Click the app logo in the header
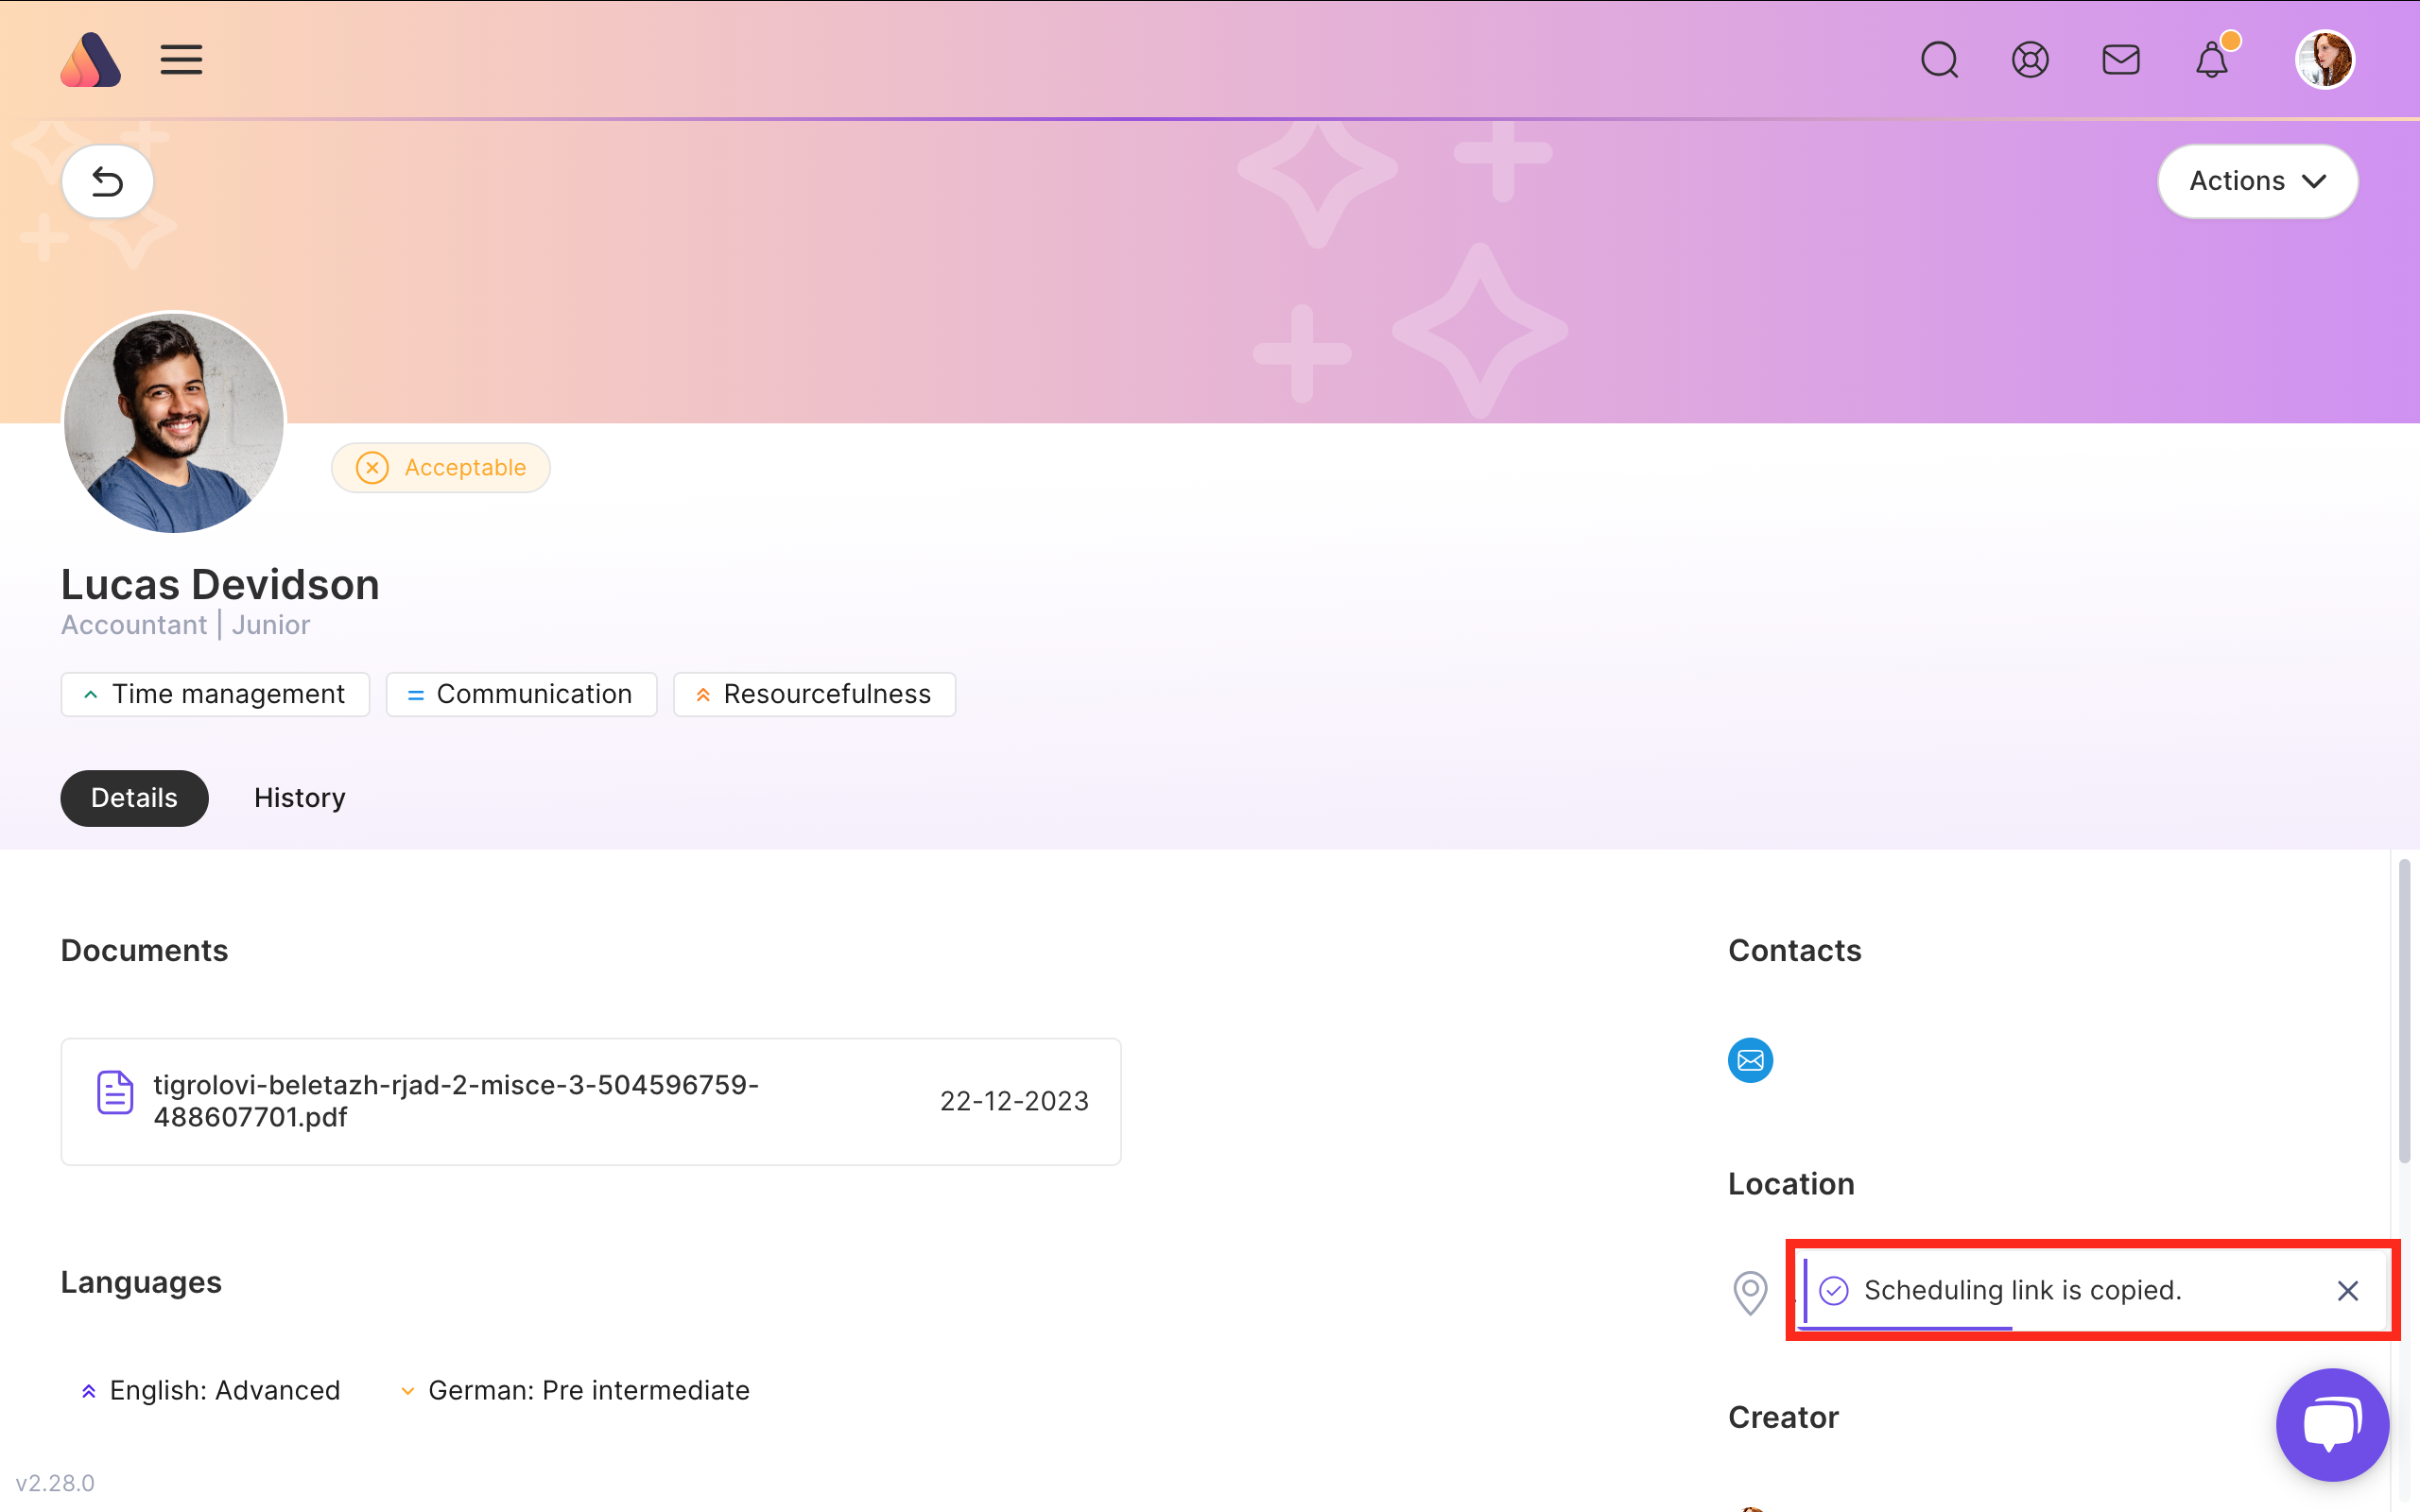The image size is (2420, 1512). pos(90,60)
